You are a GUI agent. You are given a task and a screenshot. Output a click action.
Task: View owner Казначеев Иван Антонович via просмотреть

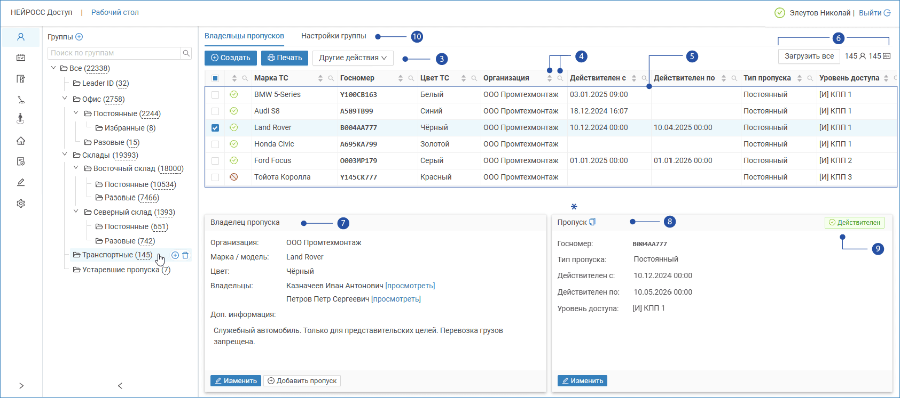pyautogui.click(x=410, y=285)
